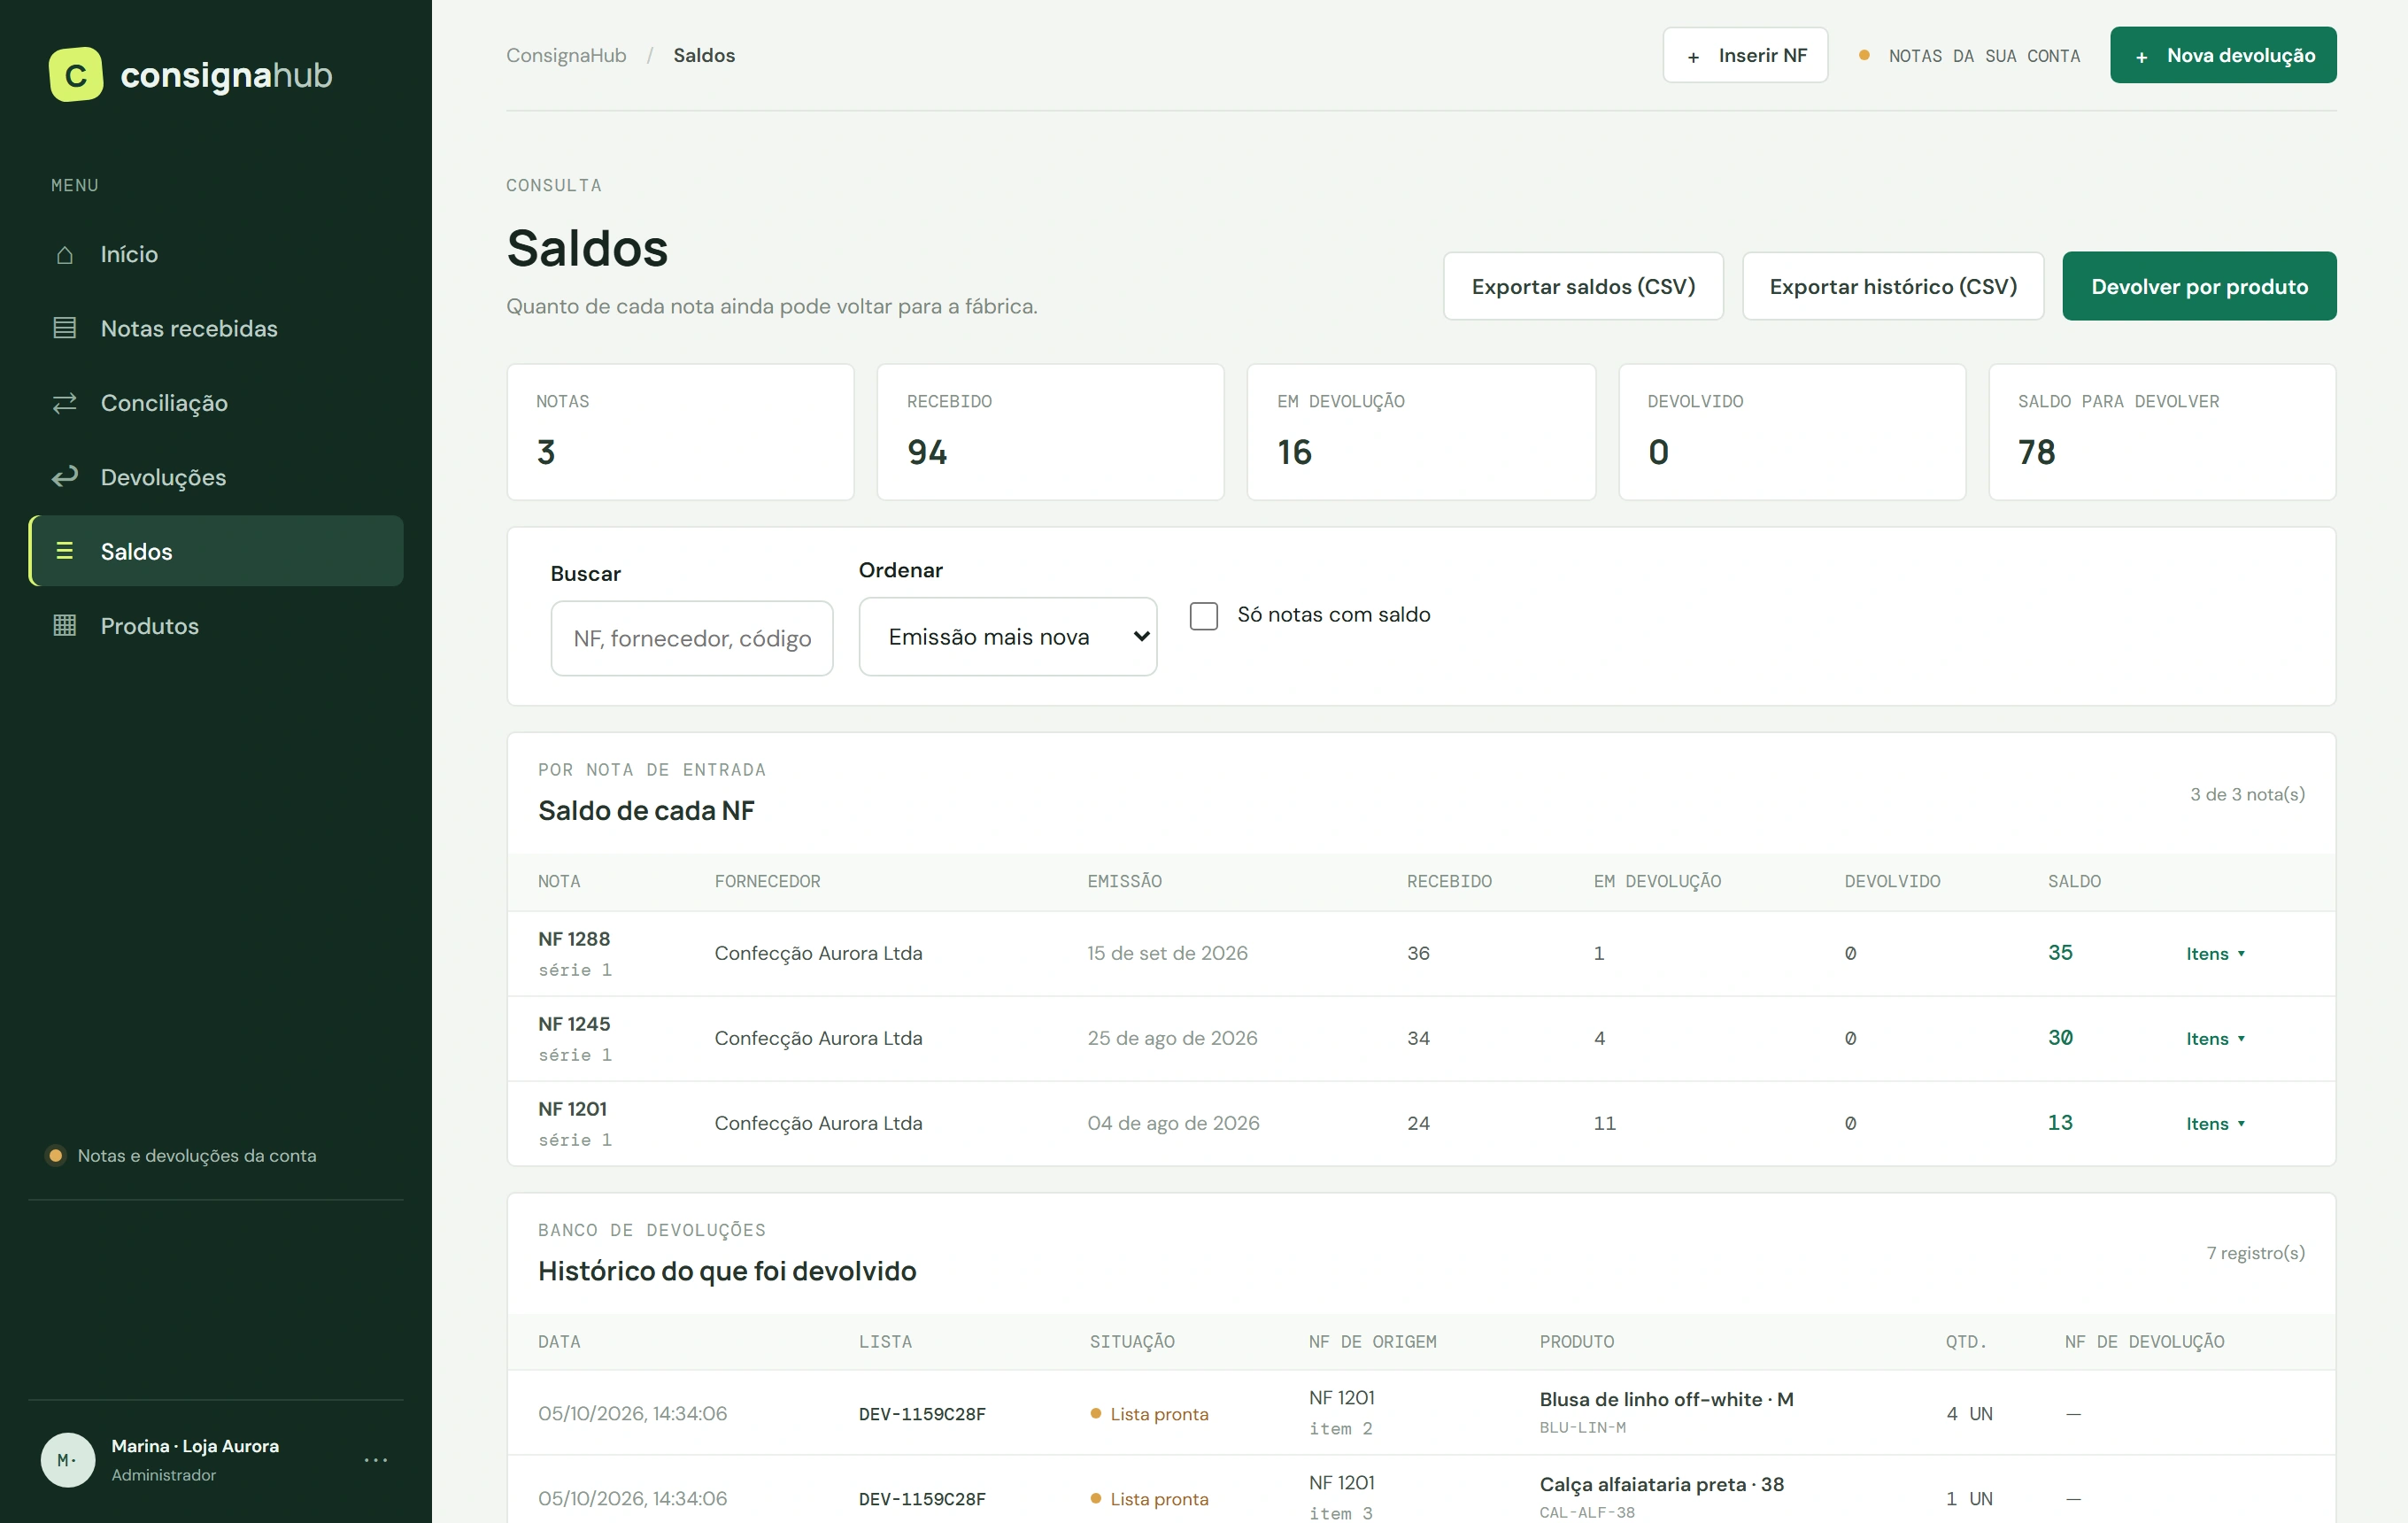Click Exportar saldos (CSV)

point(1583,287)
